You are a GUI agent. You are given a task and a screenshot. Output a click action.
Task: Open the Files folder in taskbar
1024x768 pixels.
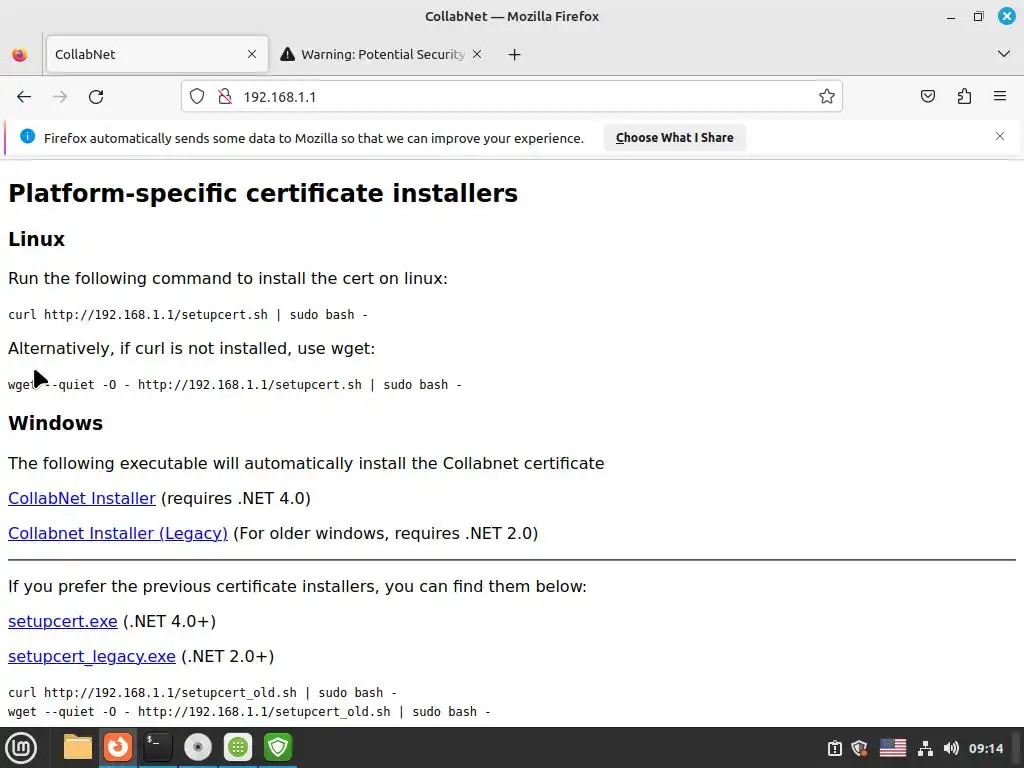tap(78, 748)
